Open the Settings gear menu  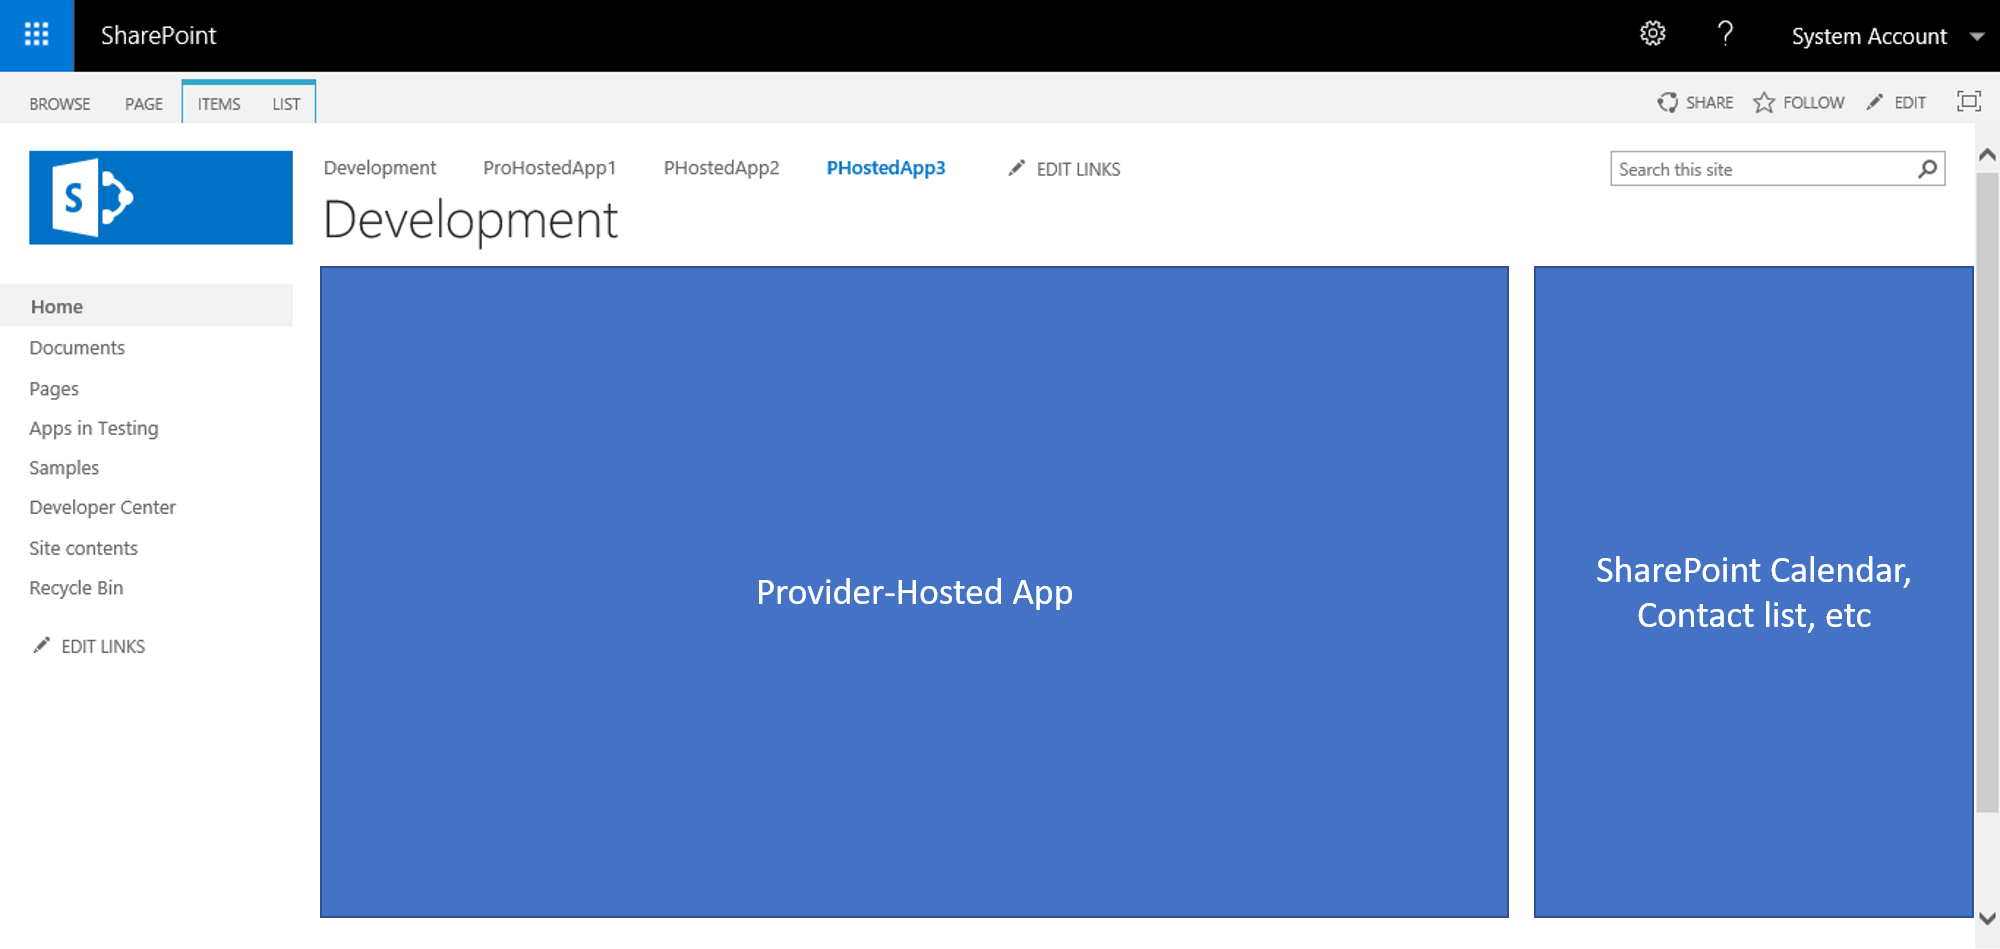1653,34
